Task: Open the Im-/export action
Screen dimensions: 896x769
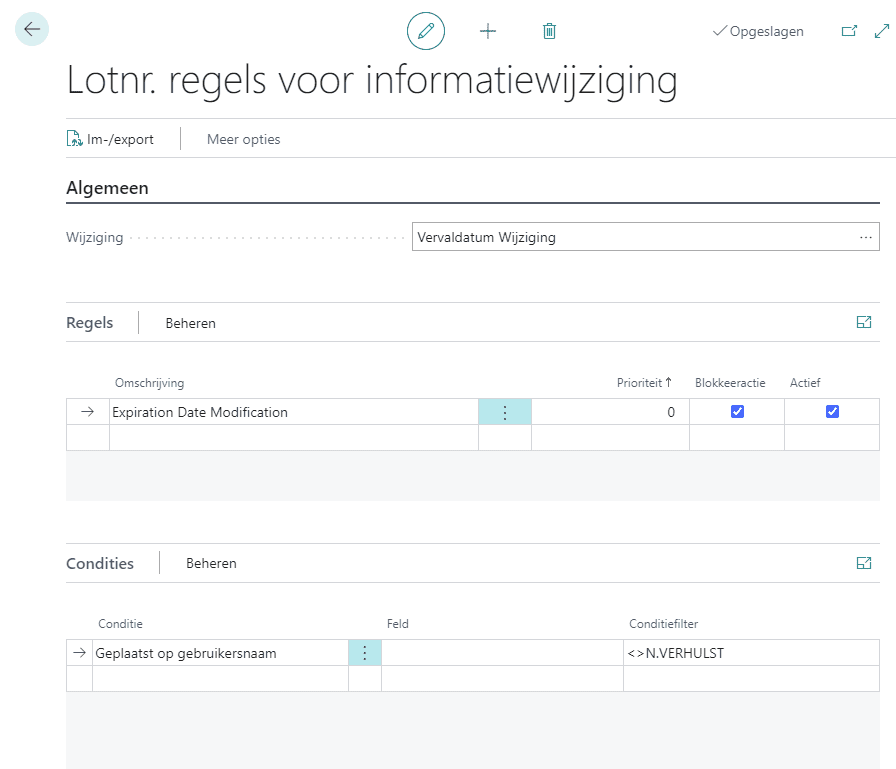Action: [x=111, y=139]
